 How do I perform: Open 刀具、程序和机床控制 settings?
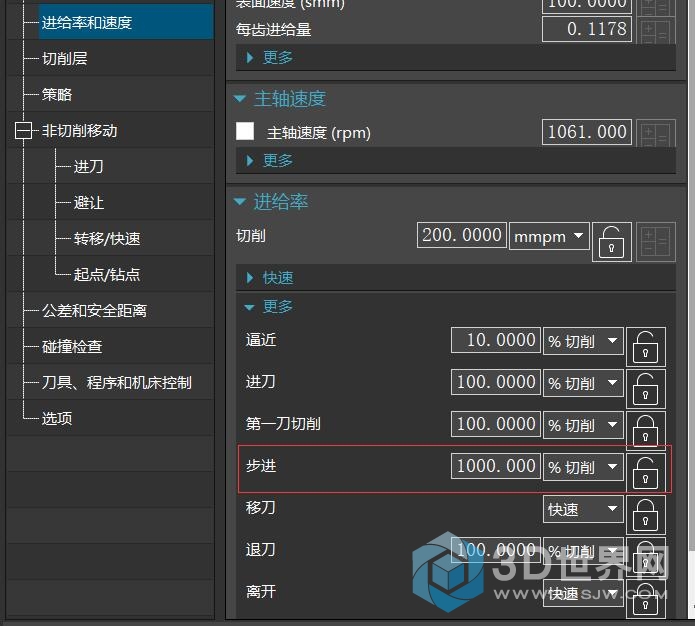click(117, 383)
